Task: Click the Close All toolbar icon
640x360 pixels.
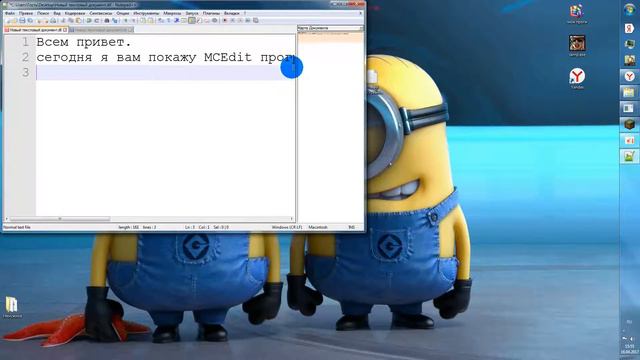Action: tap(46, 20)
